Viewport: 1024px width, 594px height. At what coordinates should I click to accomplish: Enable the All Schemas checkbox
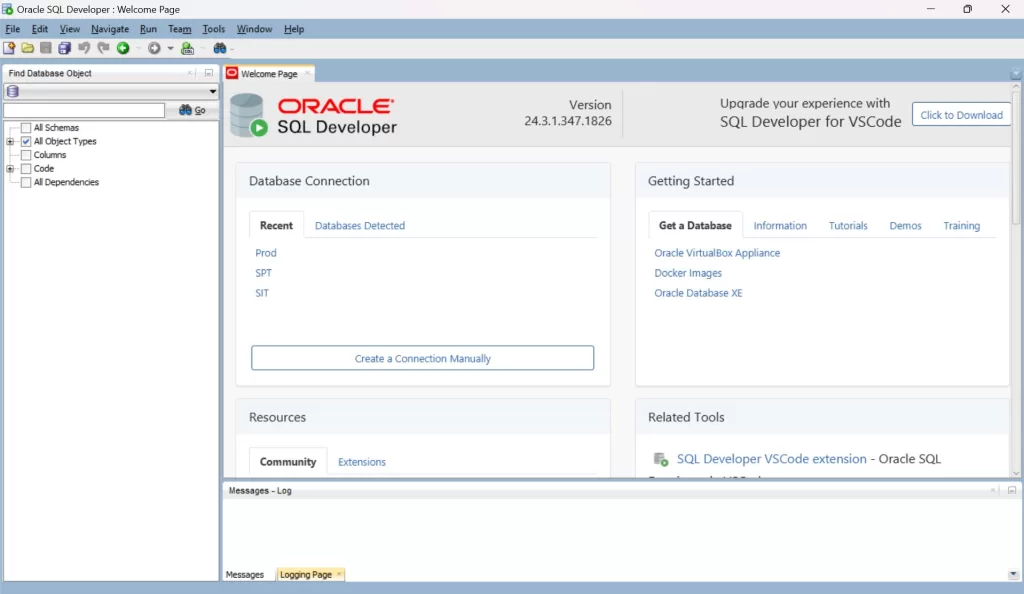(x=26, y=128)
